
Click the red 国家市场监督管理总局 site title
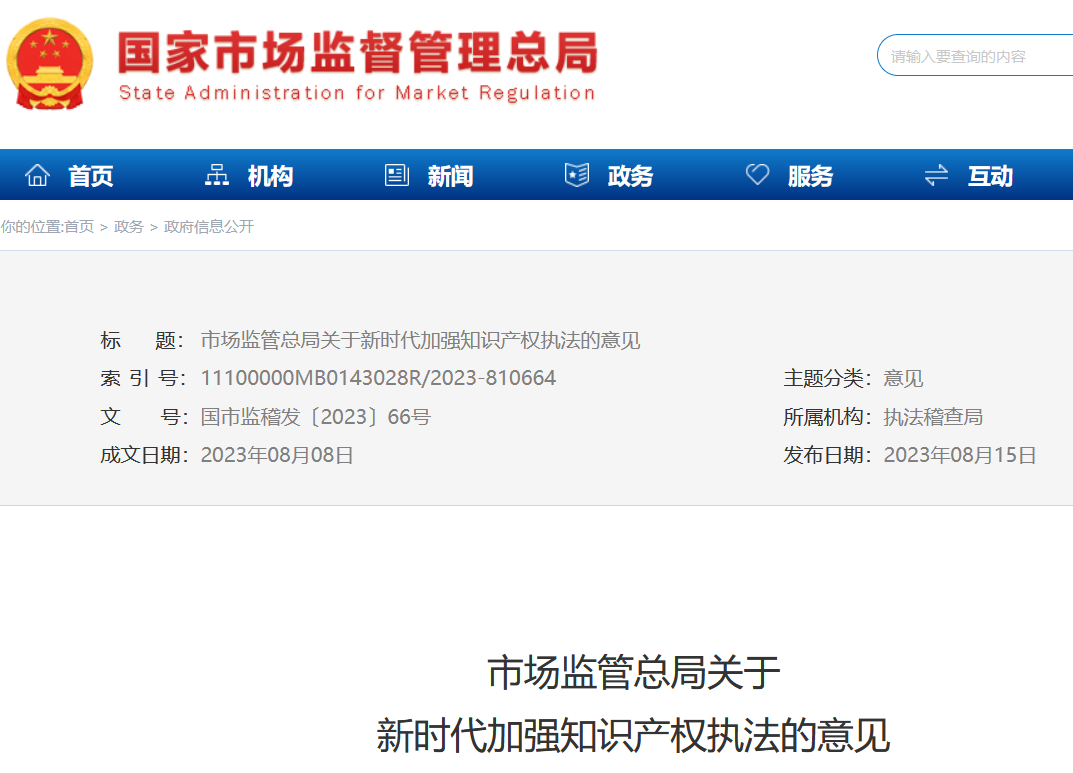tap(357, 54)
